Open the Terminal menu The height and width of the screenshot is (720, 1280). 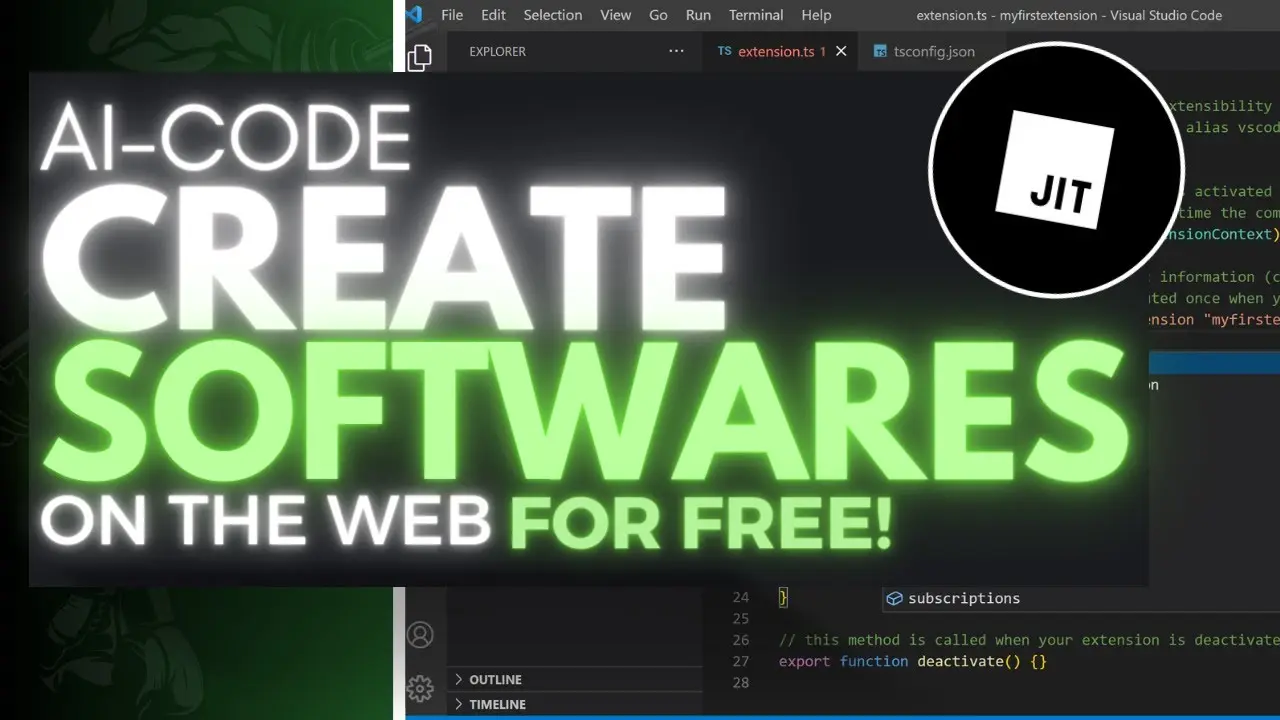point(756,15)
